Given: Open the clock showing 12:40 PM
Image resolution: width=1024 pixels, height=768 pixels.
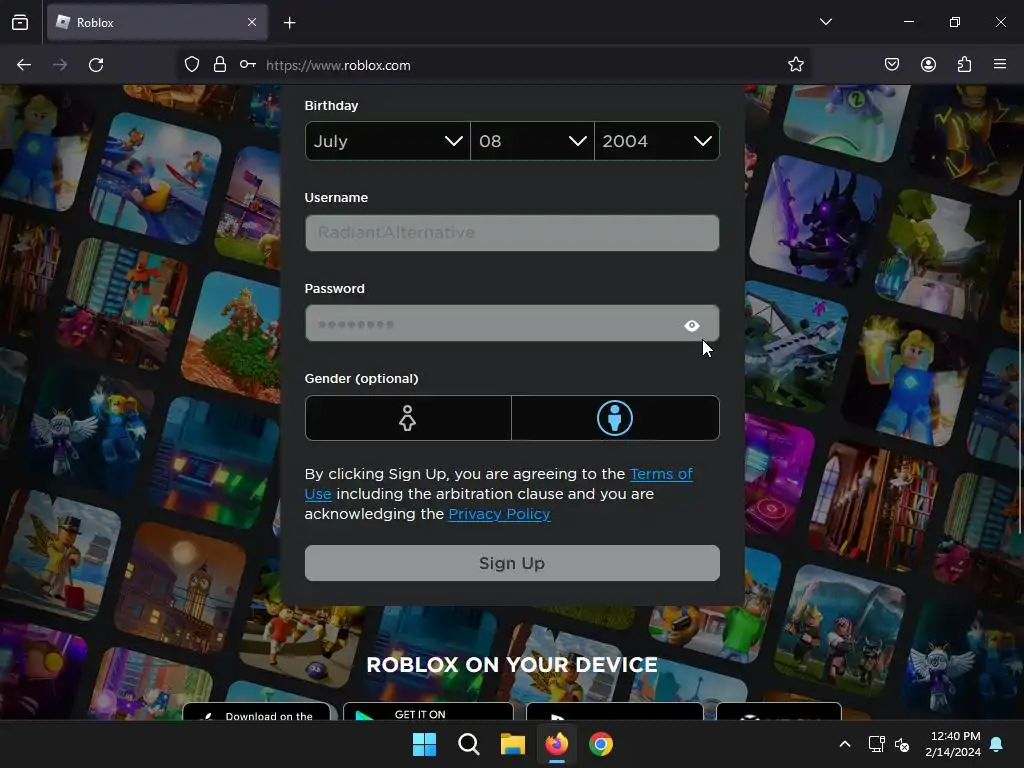Looking at the screenshot, I should [953, 744].
